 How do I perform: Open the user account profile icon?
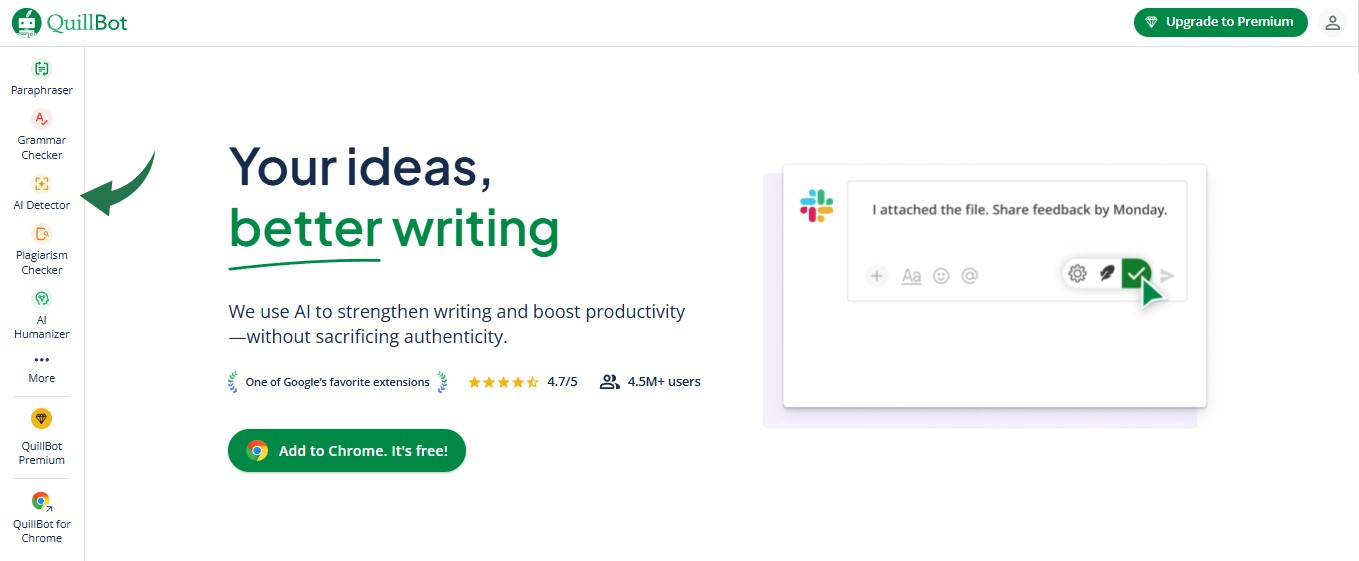(x=1332, y=23)
